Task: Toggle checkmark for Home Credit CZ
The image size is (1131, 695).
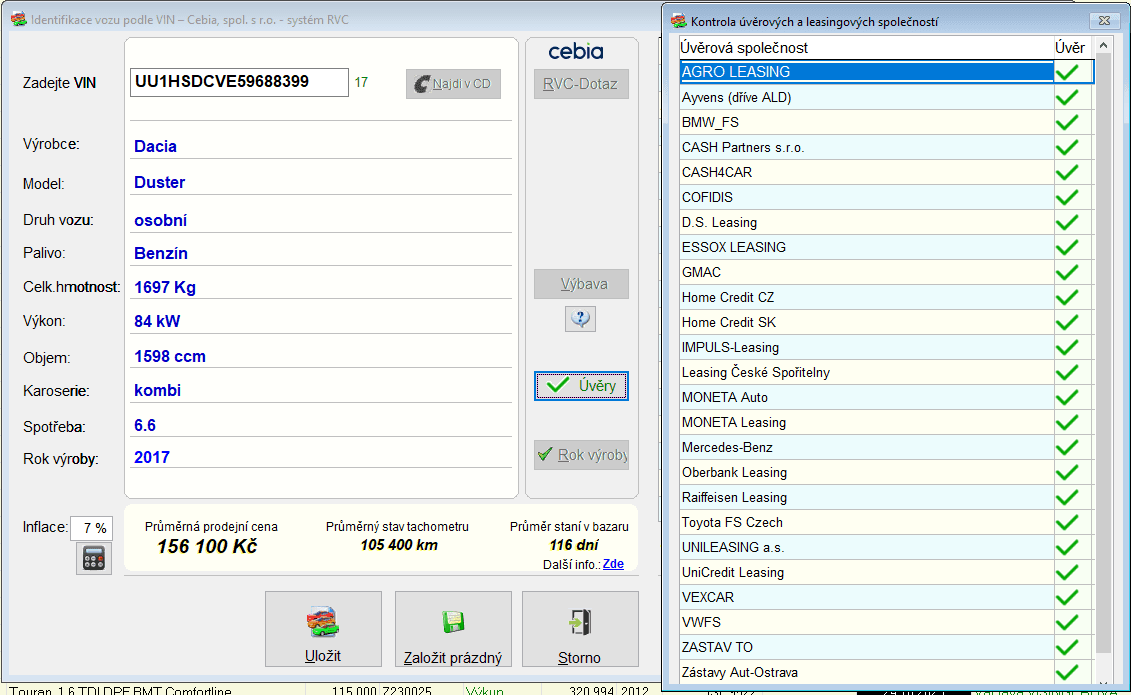Action: coord(1067,297)
